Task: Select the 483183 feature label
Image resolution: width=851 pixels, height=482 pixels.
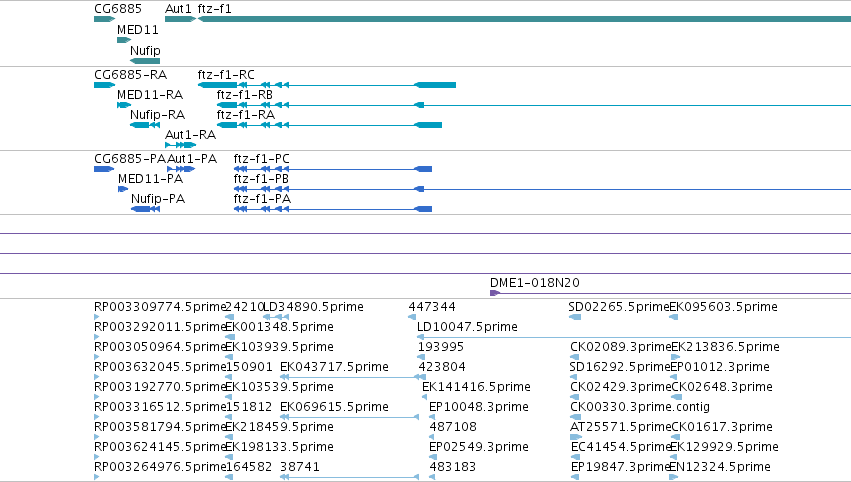Action: pos(452,467)
